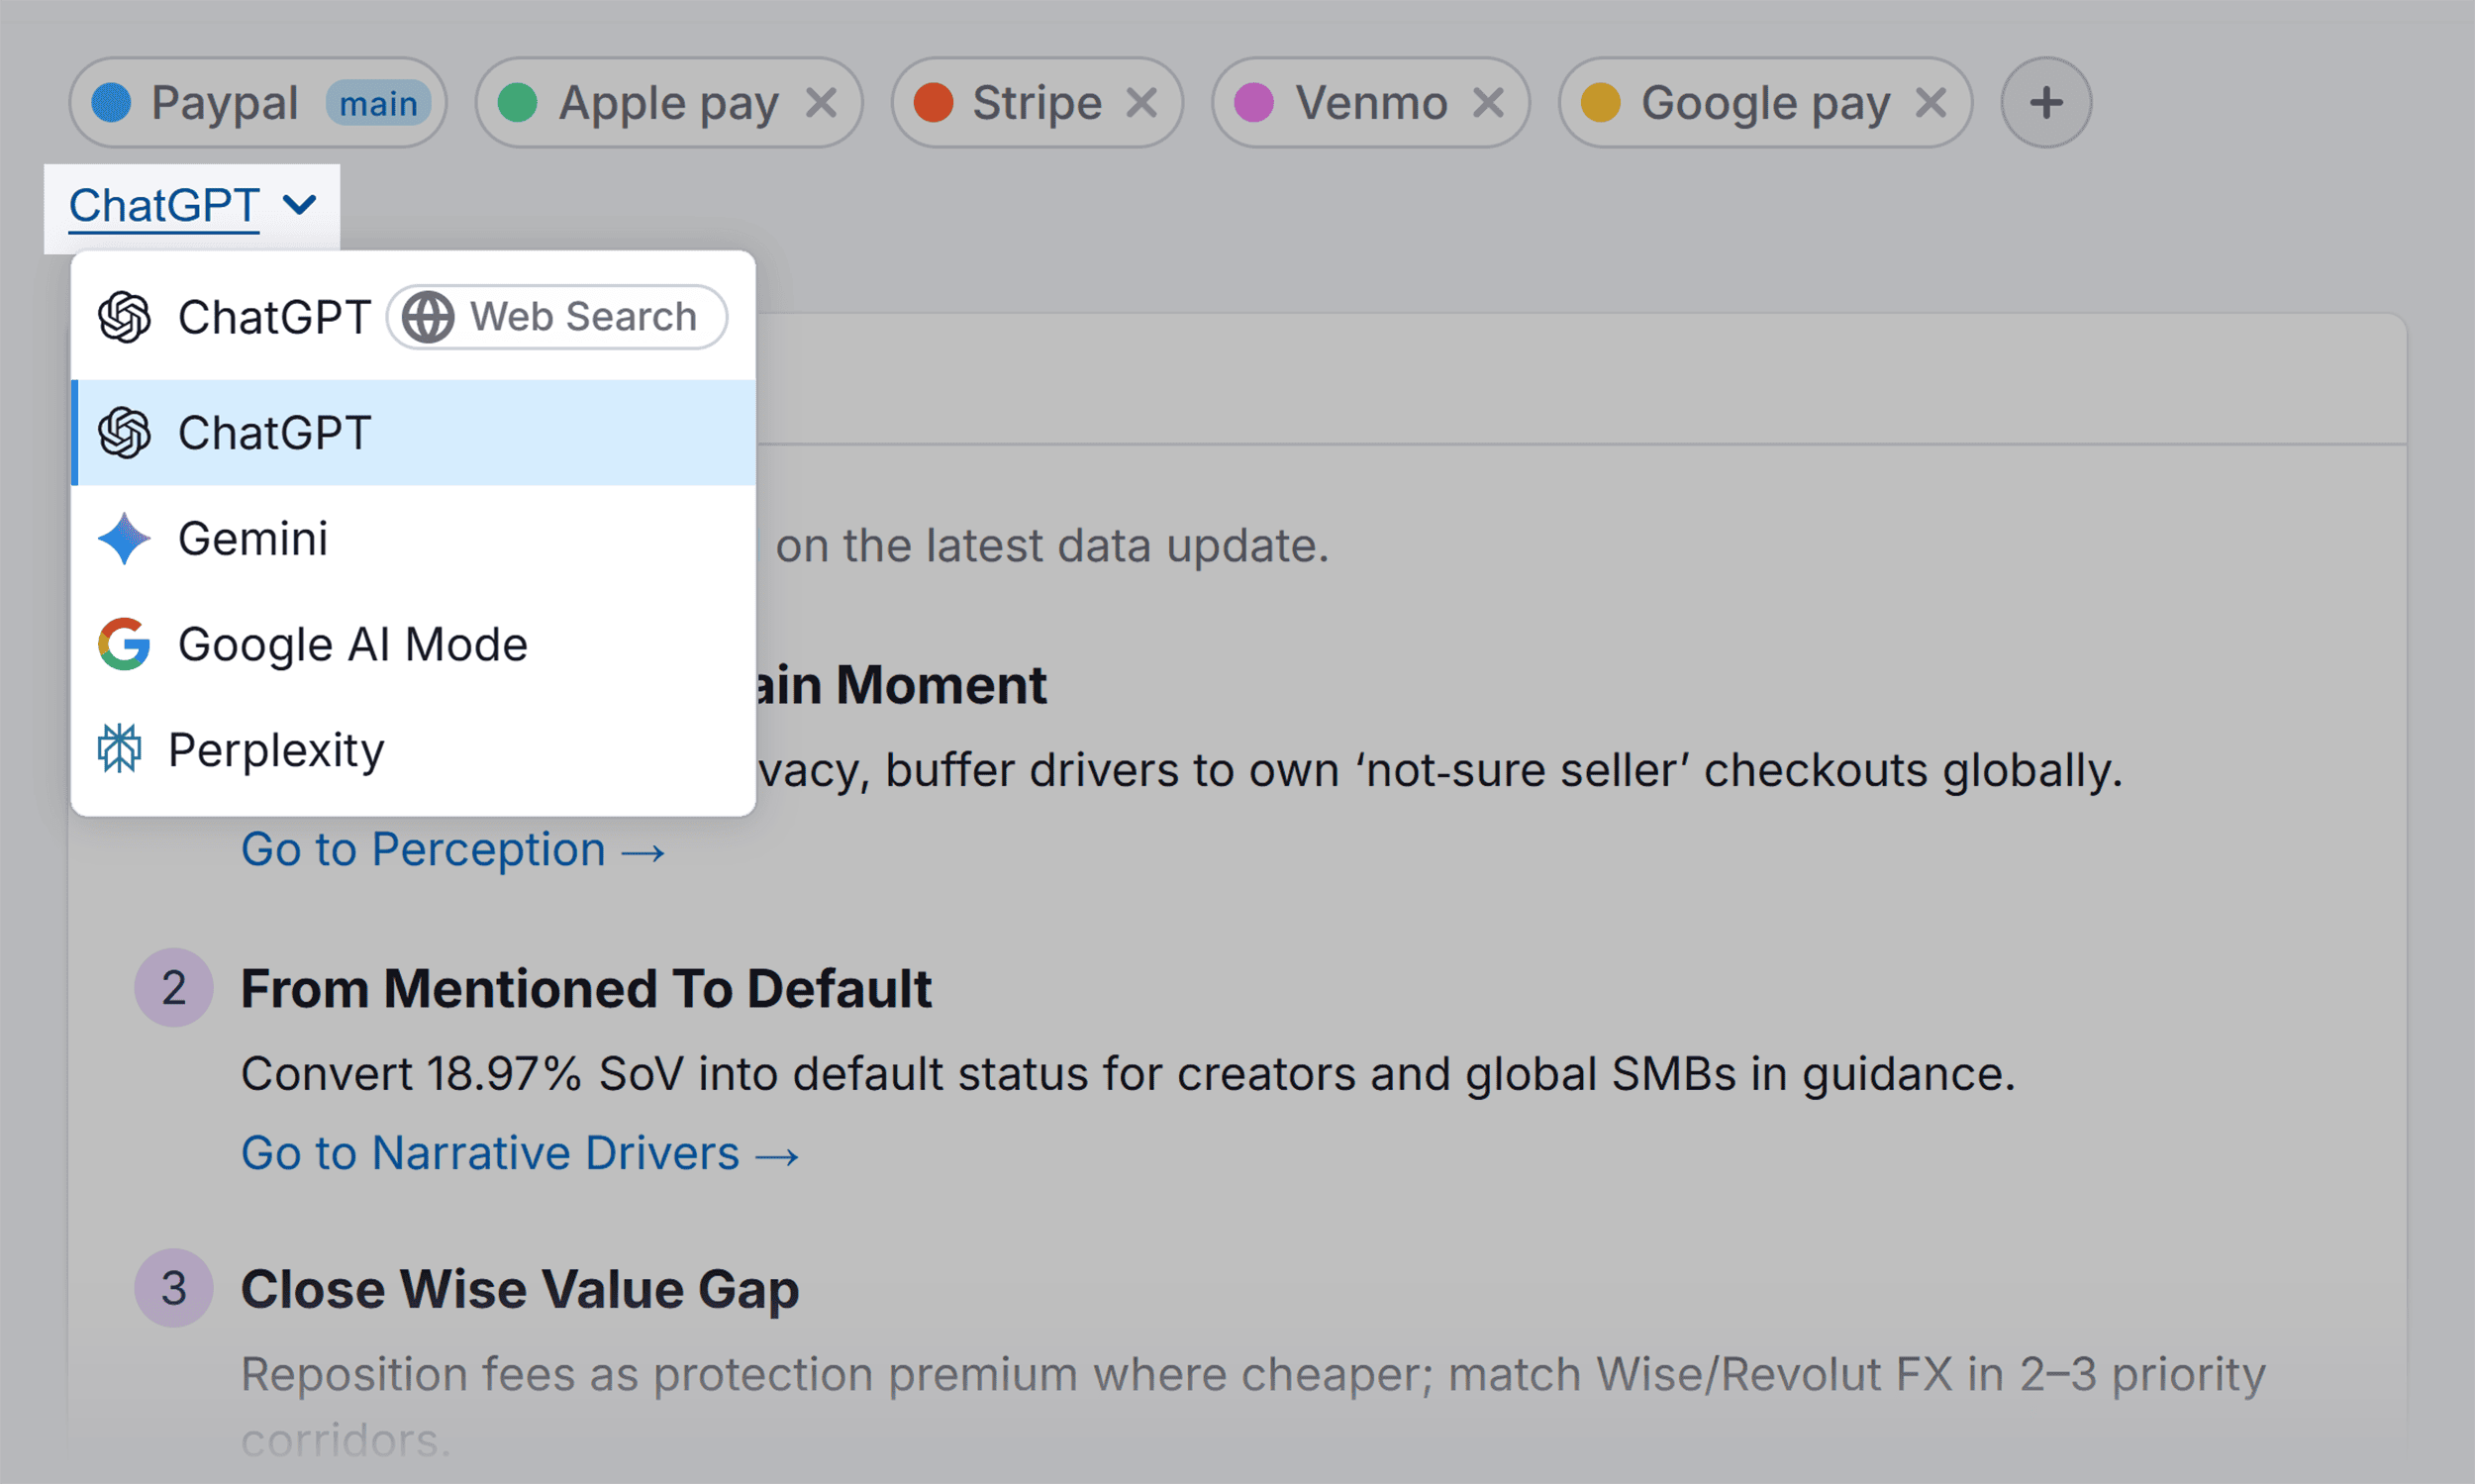Image resolution: width=2475 pixels, height=1484 pixels.
Task: Click the main badge on the Paypal tag
Action: coord(377,102)
